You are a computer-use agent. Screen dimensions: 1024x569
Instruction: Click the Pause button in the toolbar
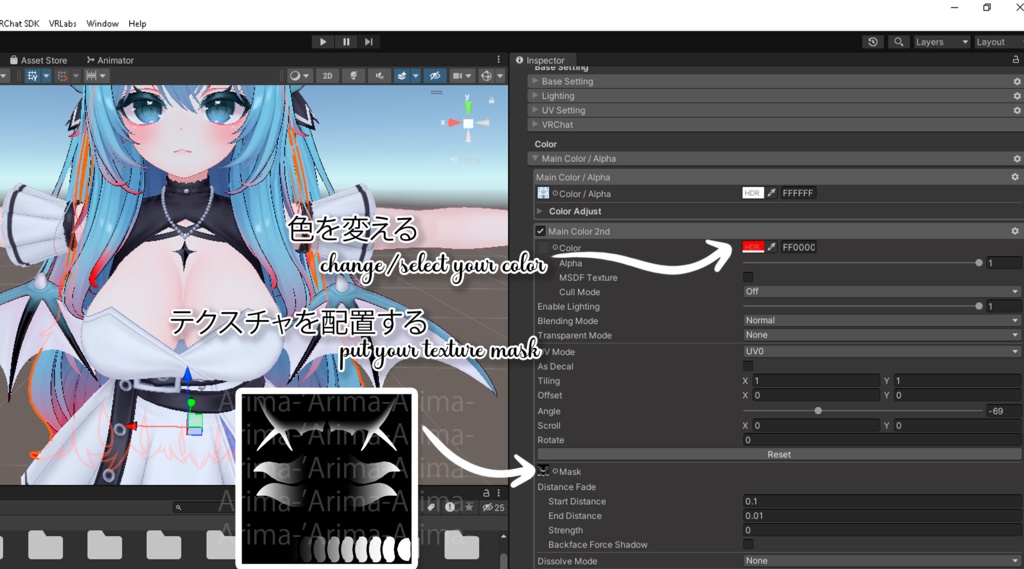coord(346,42)
